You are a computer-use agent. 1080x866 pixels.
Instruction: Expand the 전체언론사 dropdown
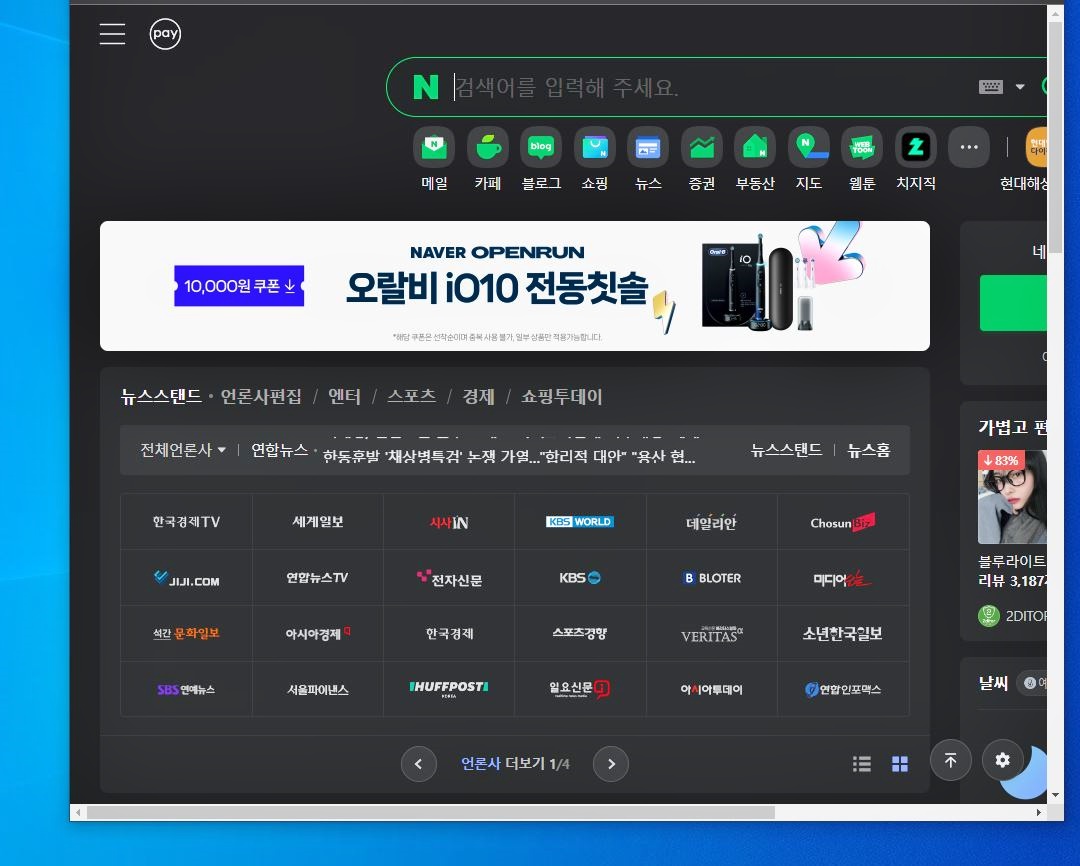click(183, 450)
